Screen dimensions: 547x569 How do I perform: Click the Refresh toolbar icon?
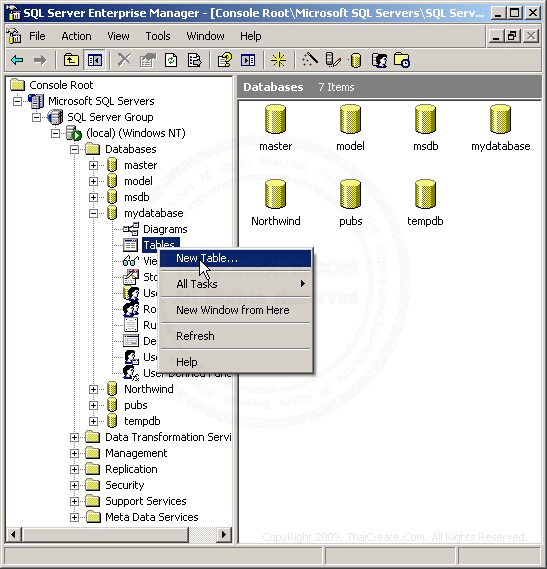point(171,60)
